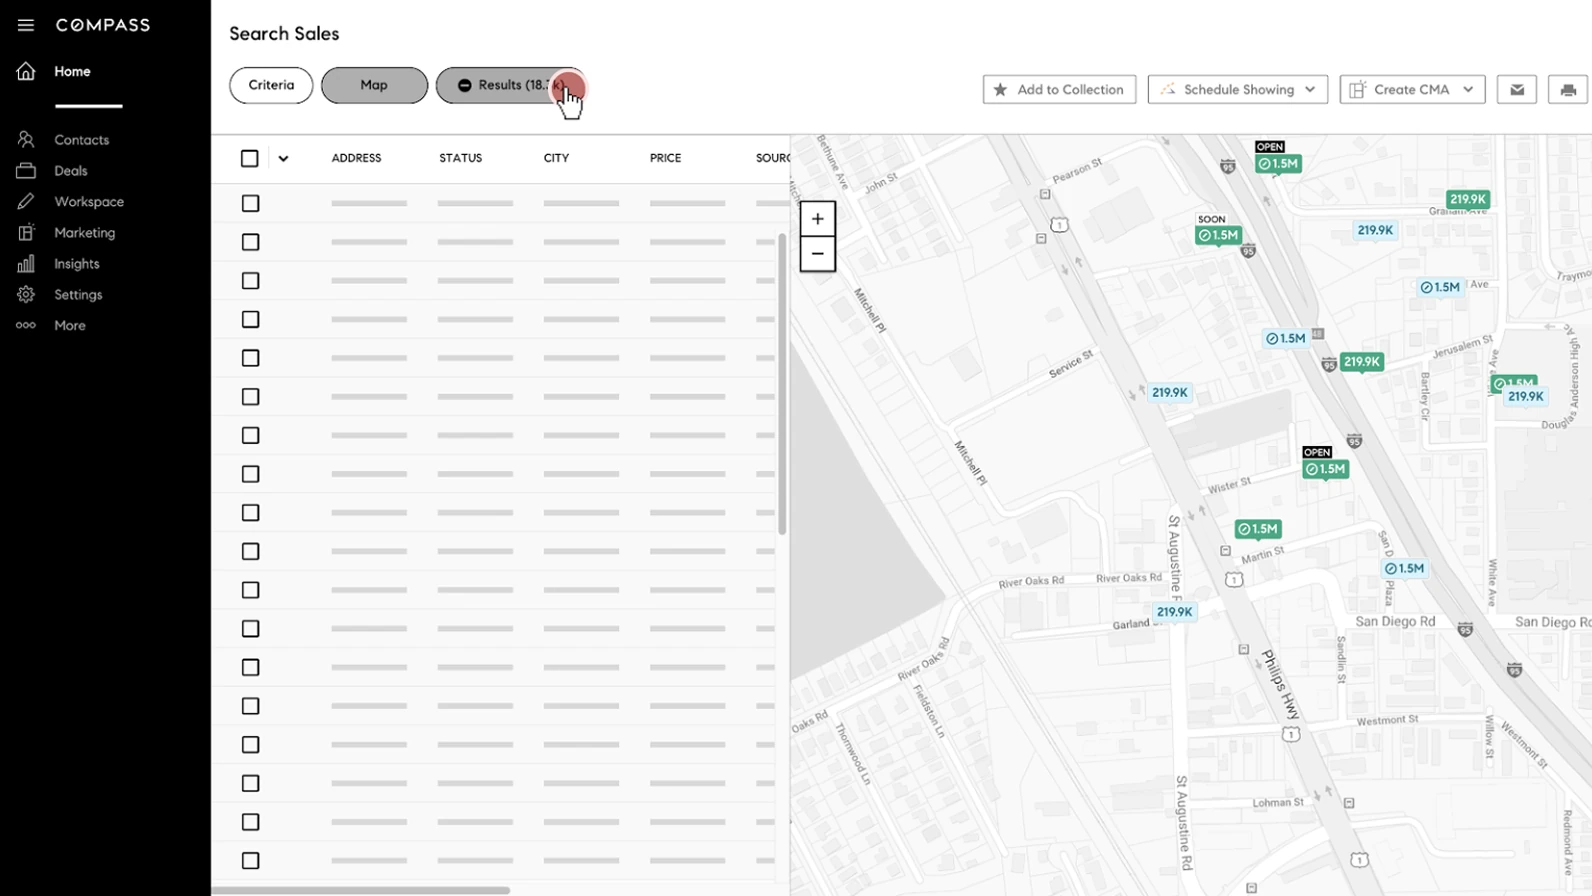Click the 219.9K pin near Service St
The height and width of the screenshot is (896, 1592).
click(x=1170, y=393)
